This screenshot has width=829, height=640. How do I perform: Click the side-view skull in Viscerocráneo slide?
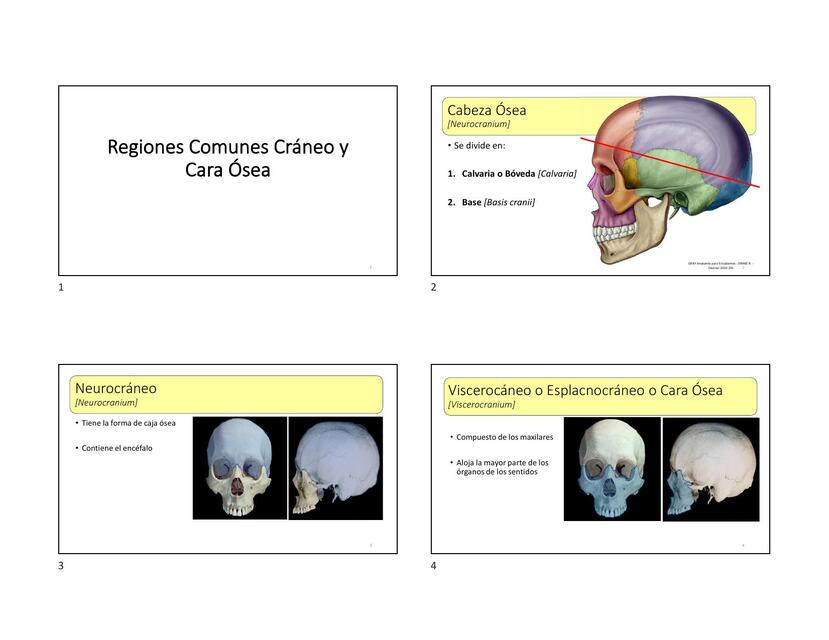710,469
